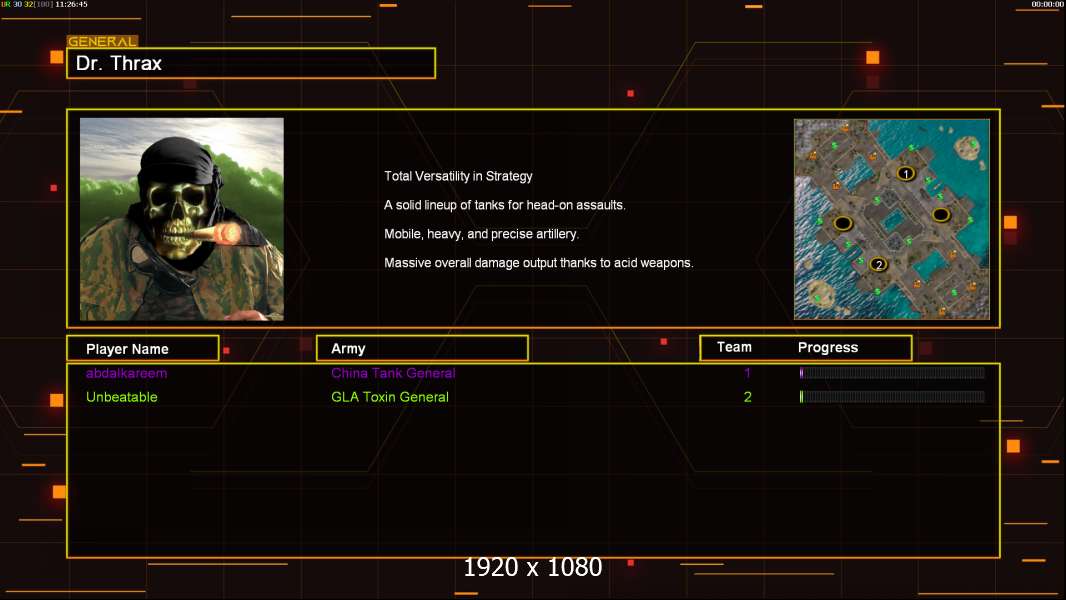The height and width of the screenshot is (600, 1066).
Task: Click the Dr. Thrax general name field
Action: tap(251, 63)
